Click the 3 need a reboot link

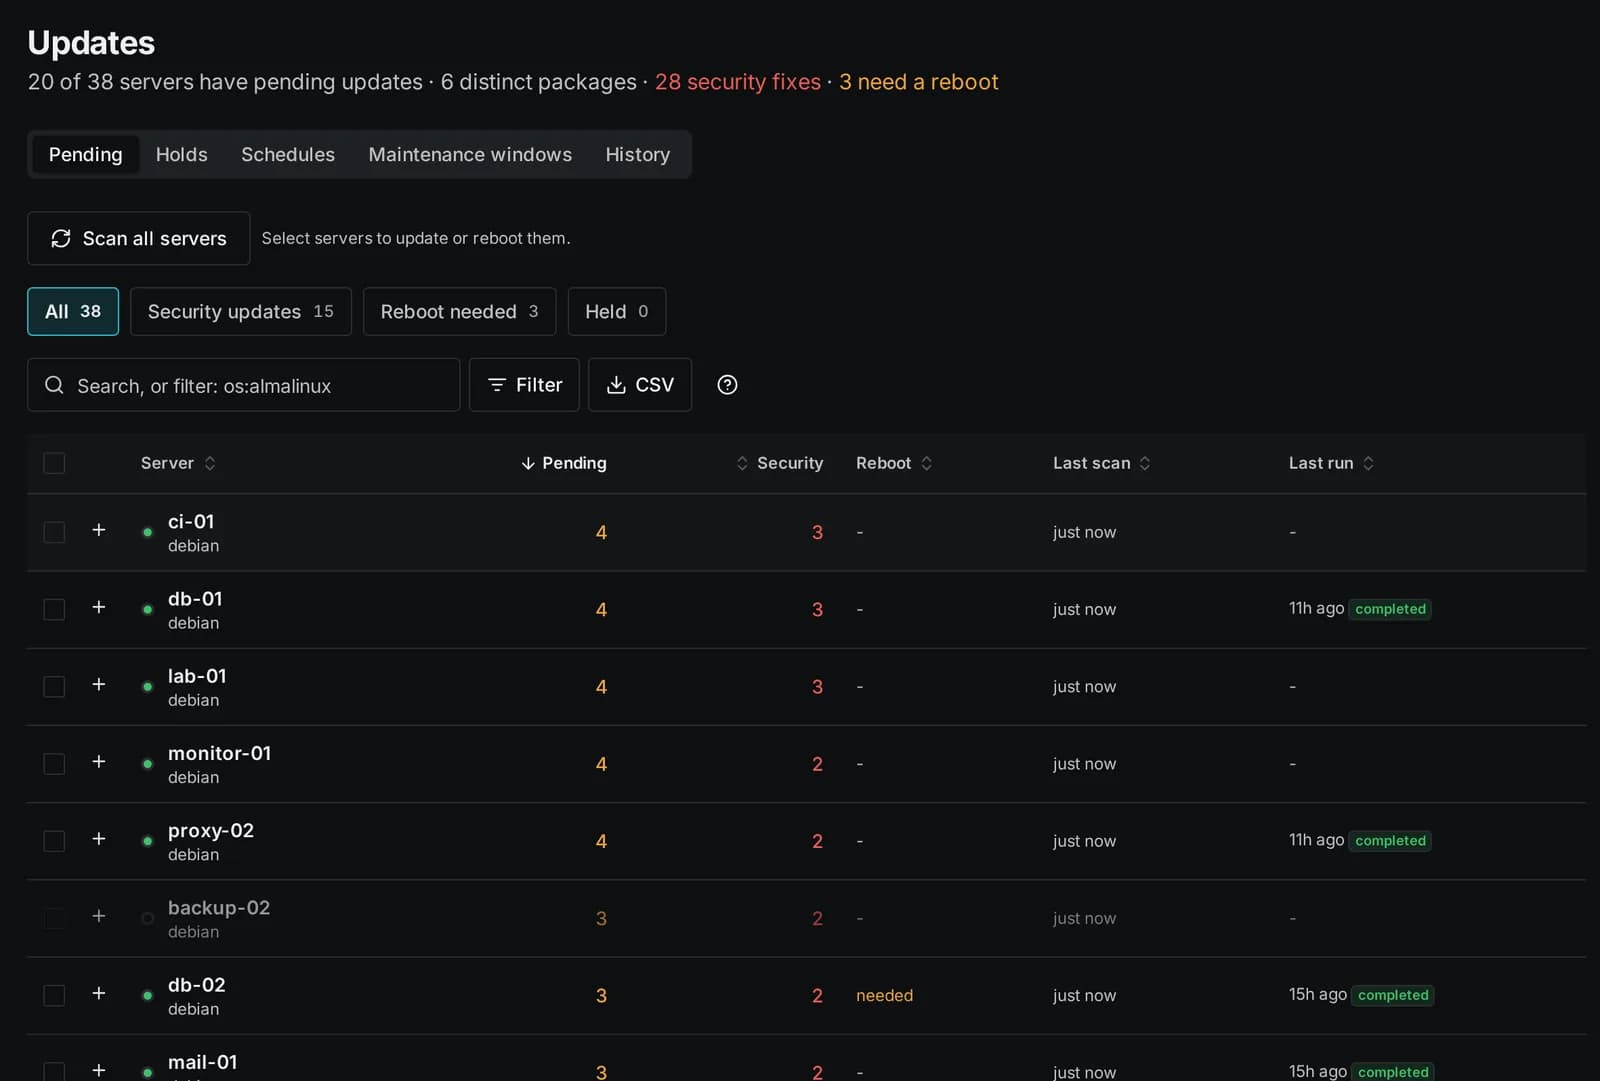(x=919, y=82)
